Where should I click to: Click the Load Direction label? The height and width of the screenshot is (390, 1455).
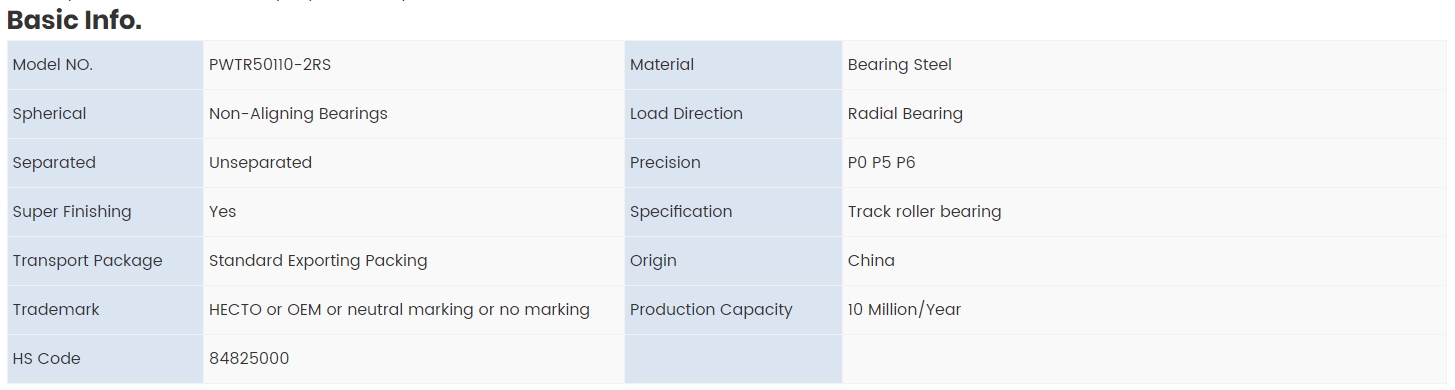(x=686, y=114)
